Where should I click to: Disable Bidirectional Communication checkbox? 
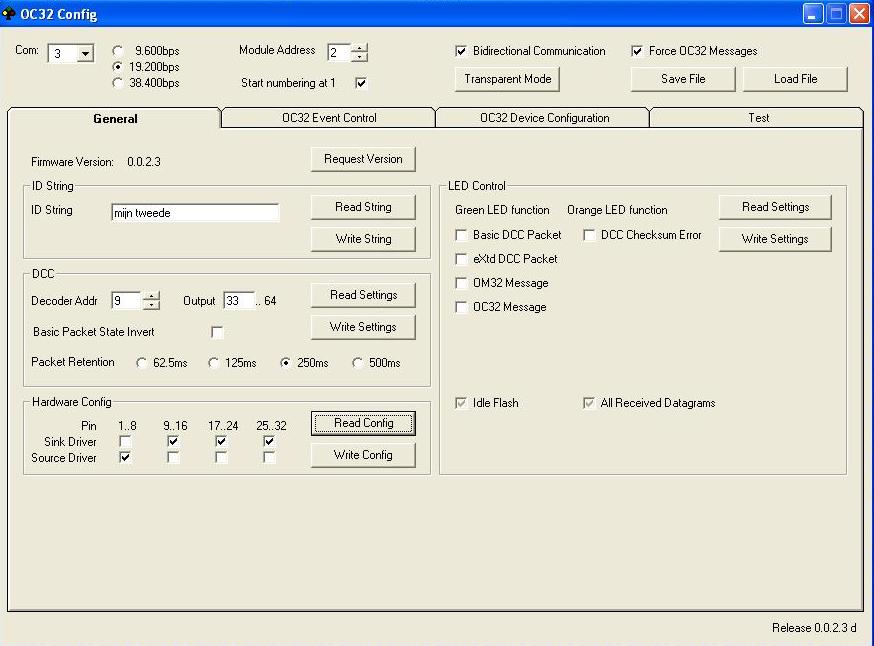[x=461, y=51]
